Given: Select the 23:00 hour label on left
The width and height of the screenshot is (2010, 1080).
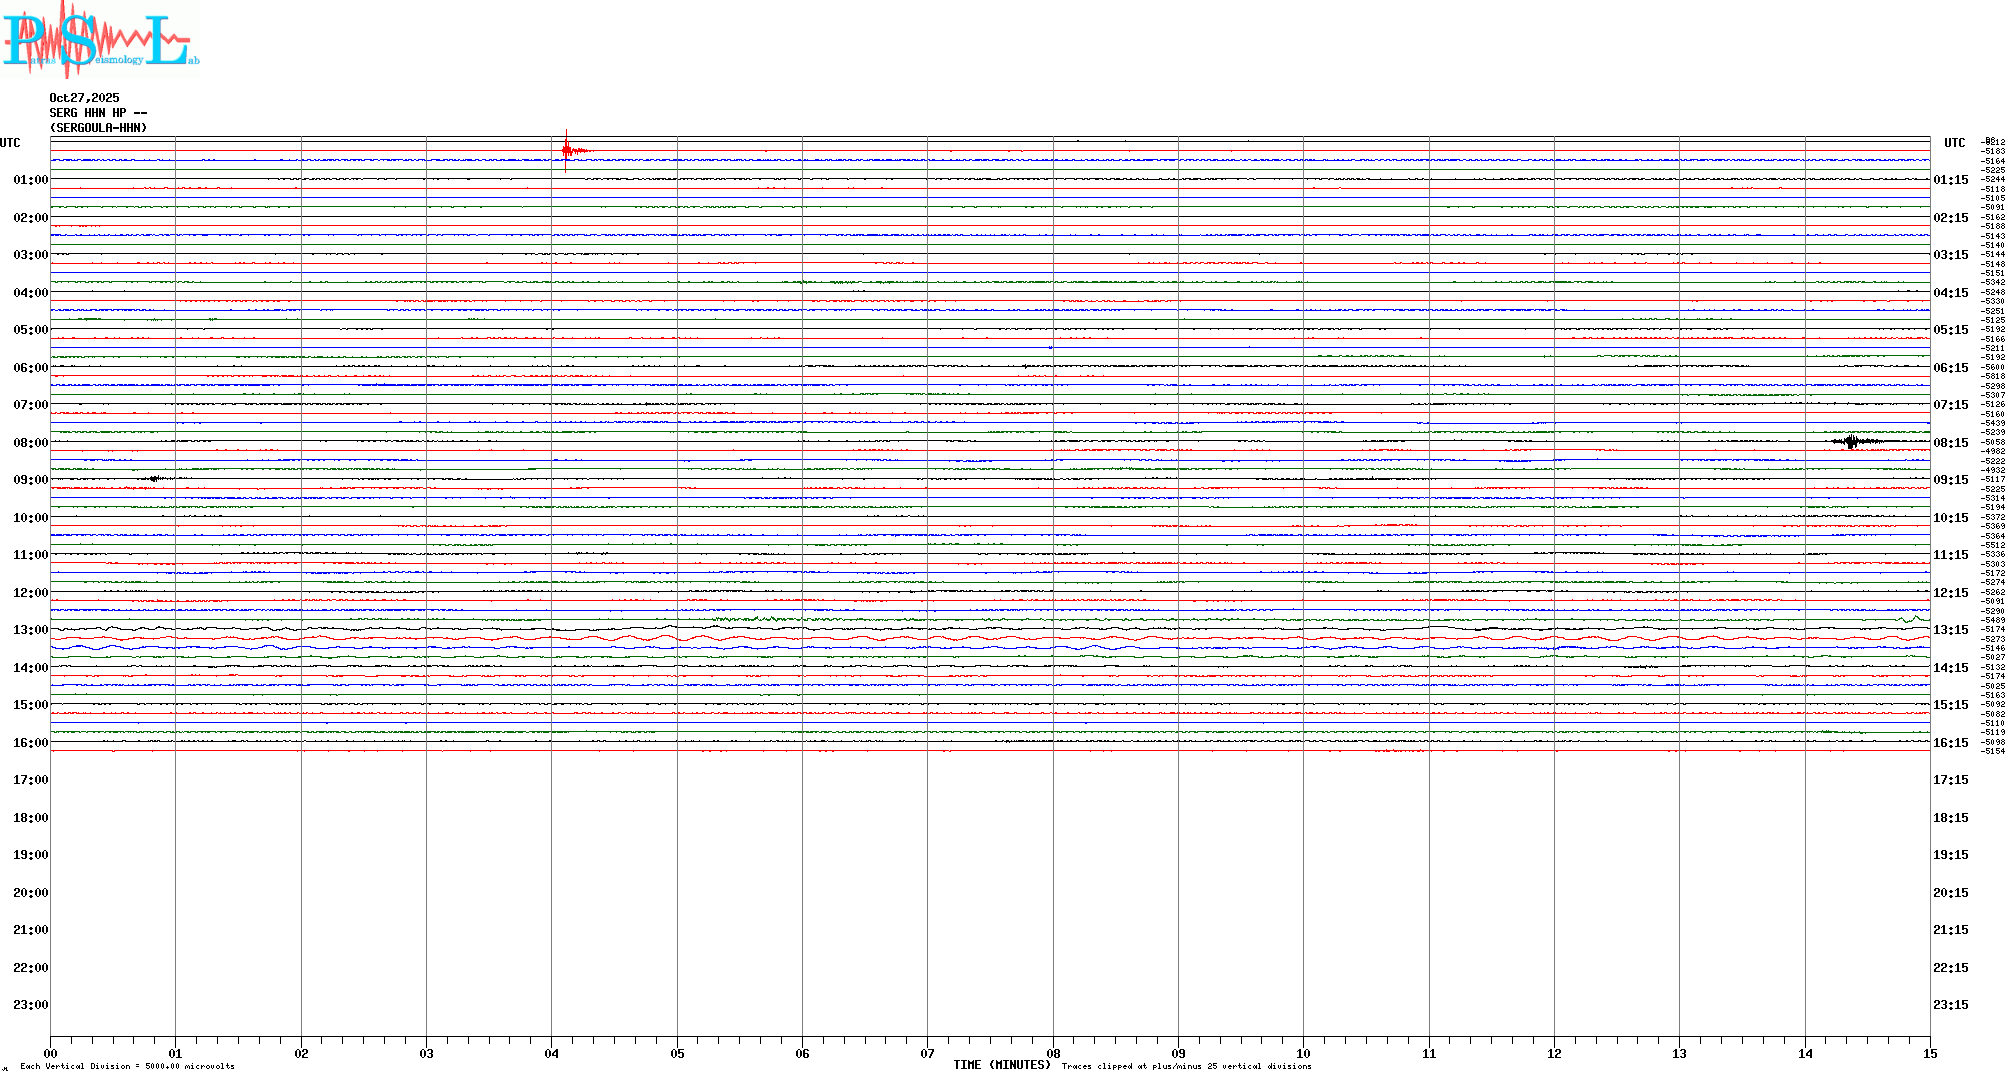Looking at the screenshot, I should pyautogui.click(x=30, y=1005).
